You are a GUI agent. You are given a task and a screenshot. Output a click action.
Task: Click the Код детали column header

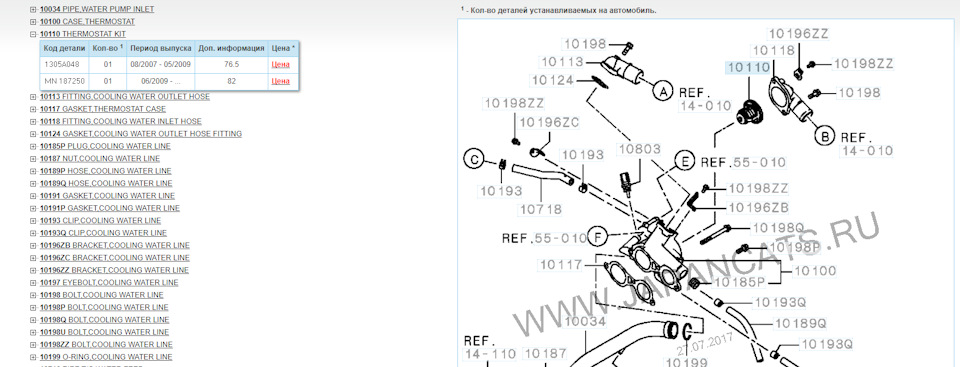pos(64,48)
